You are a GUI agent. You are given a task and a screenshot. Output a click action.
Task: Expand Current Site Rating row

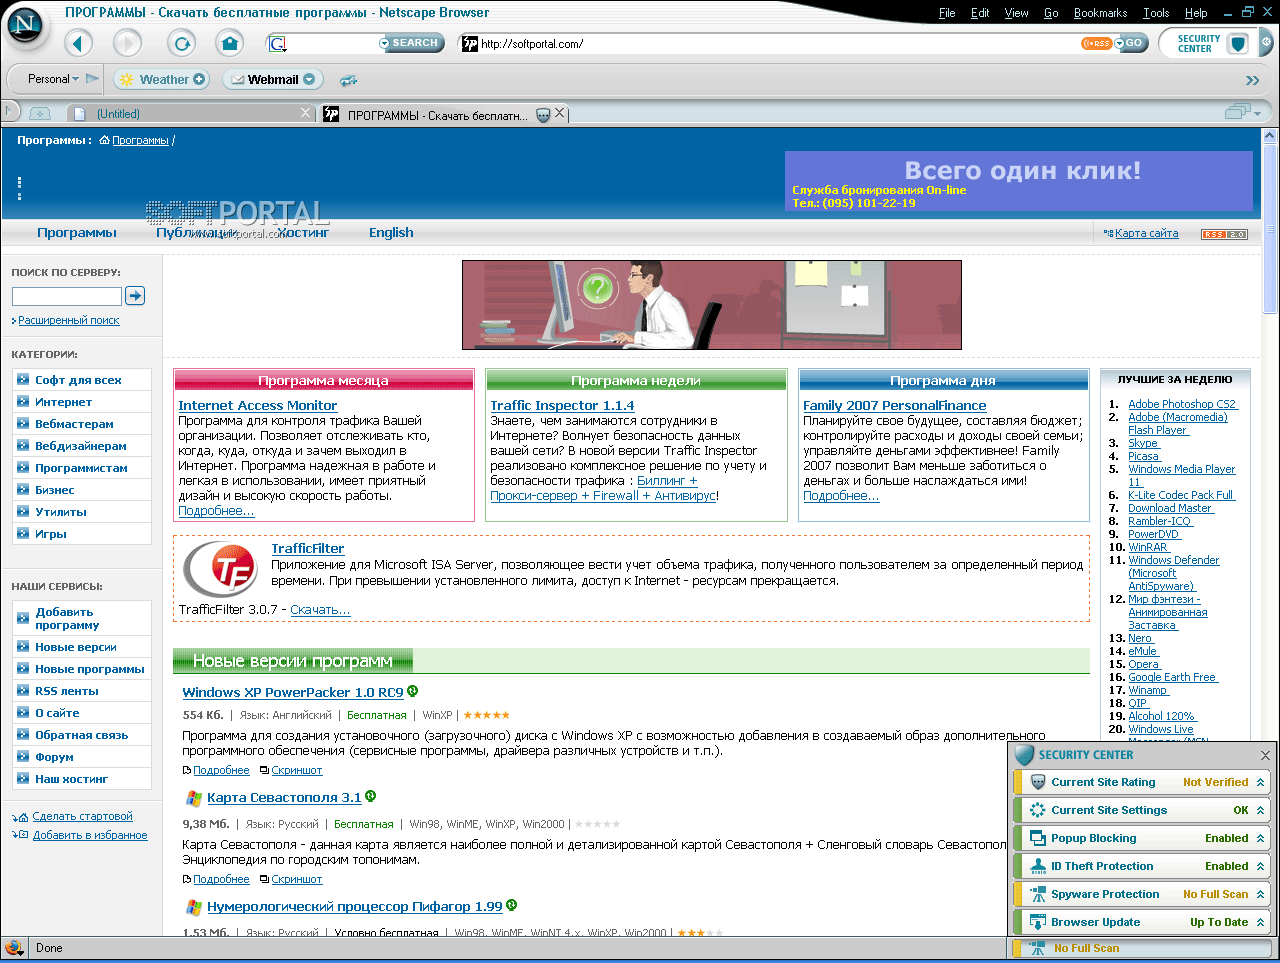[x=1260, y=782]
